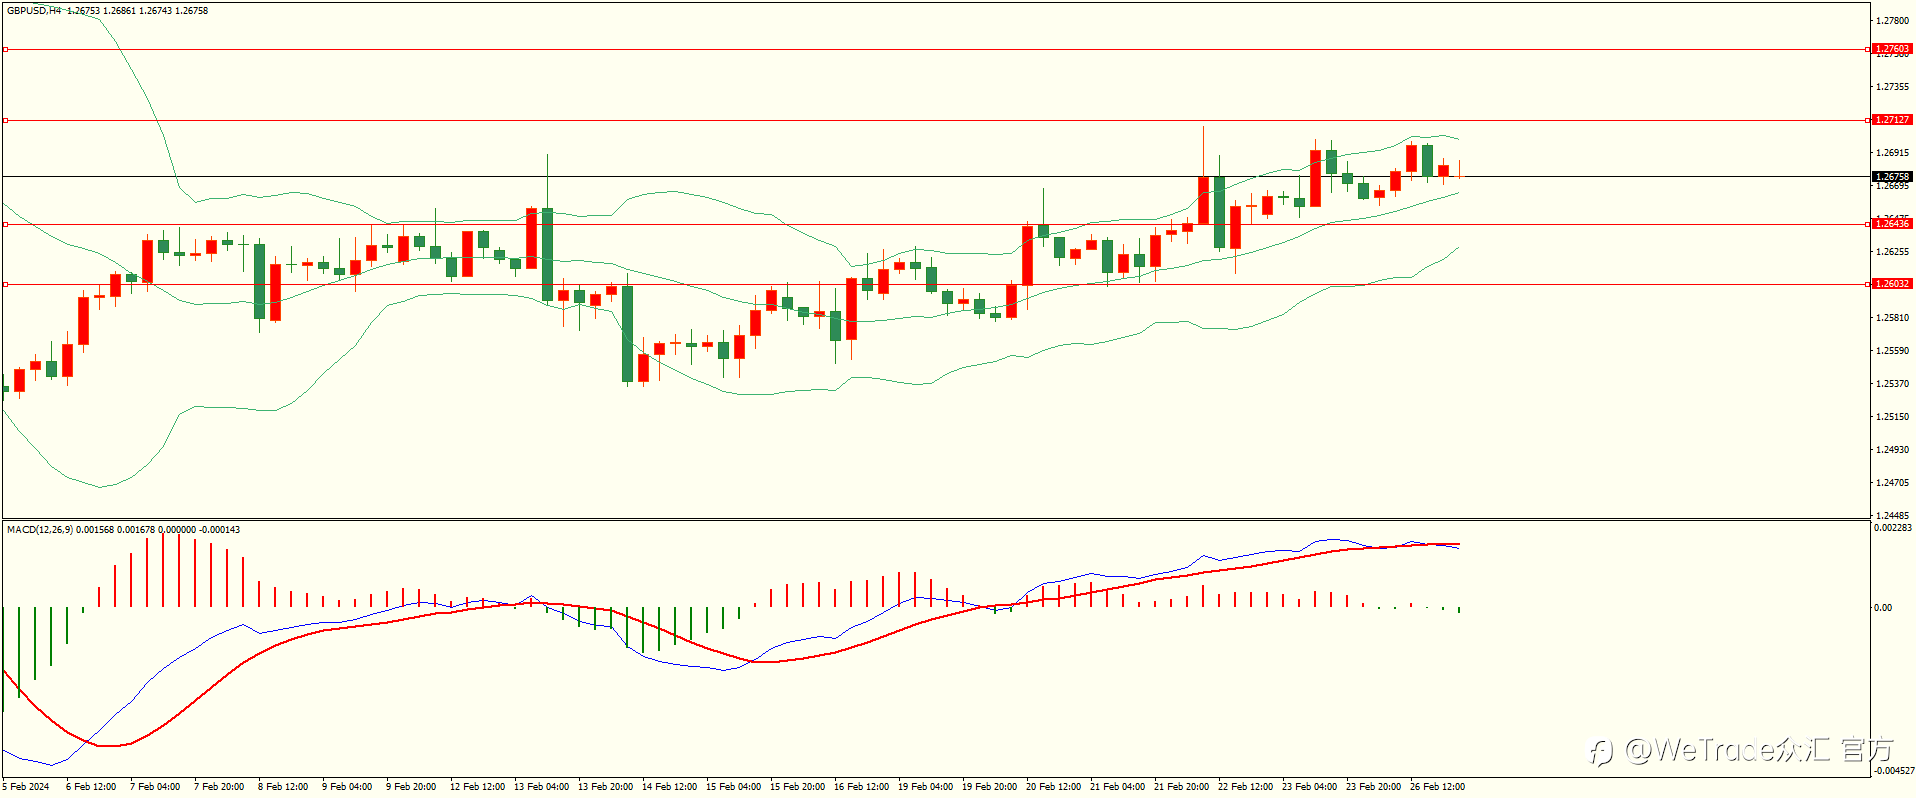
Task: Click the 1.24705 price scale value
Action: pyautogui.click(x=1892, y=483)
